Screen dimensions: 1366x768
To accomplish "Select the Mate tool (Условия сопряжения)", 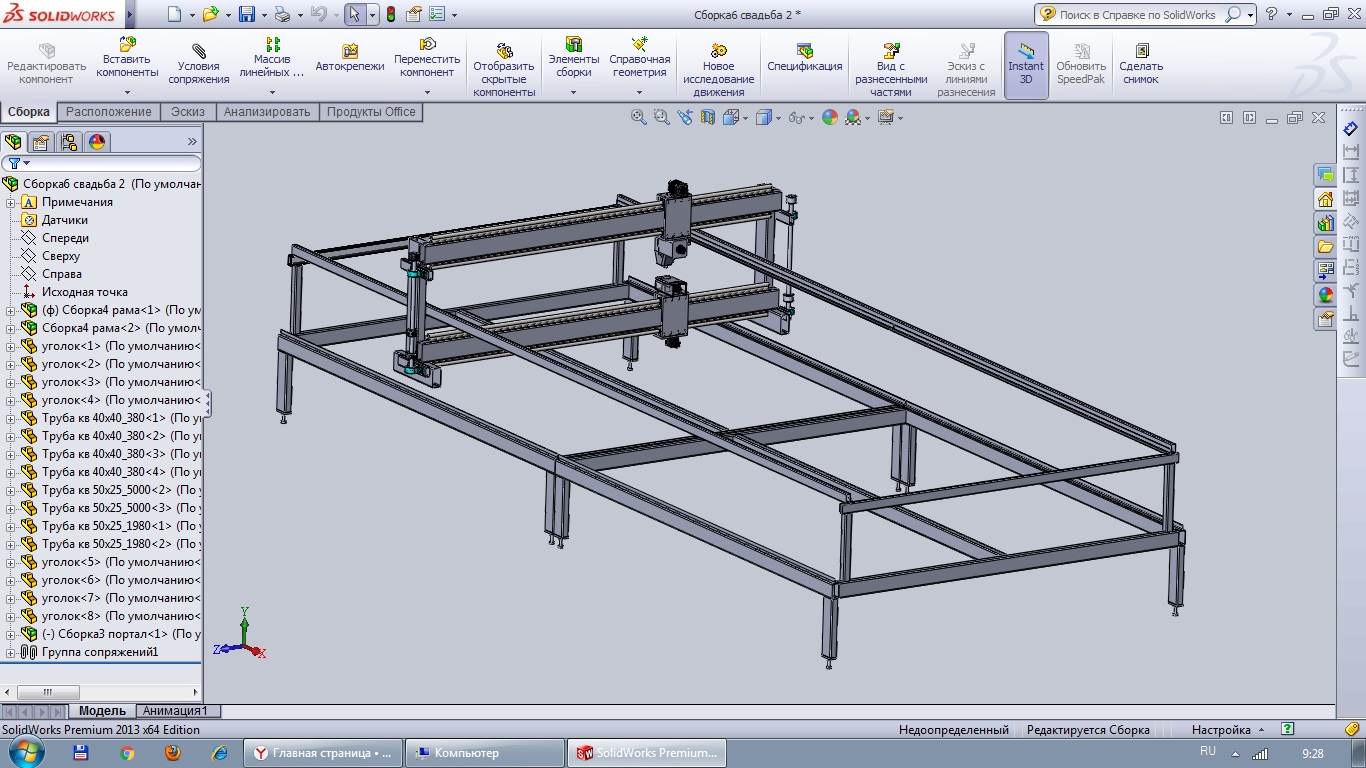I will tap(198, 63).
